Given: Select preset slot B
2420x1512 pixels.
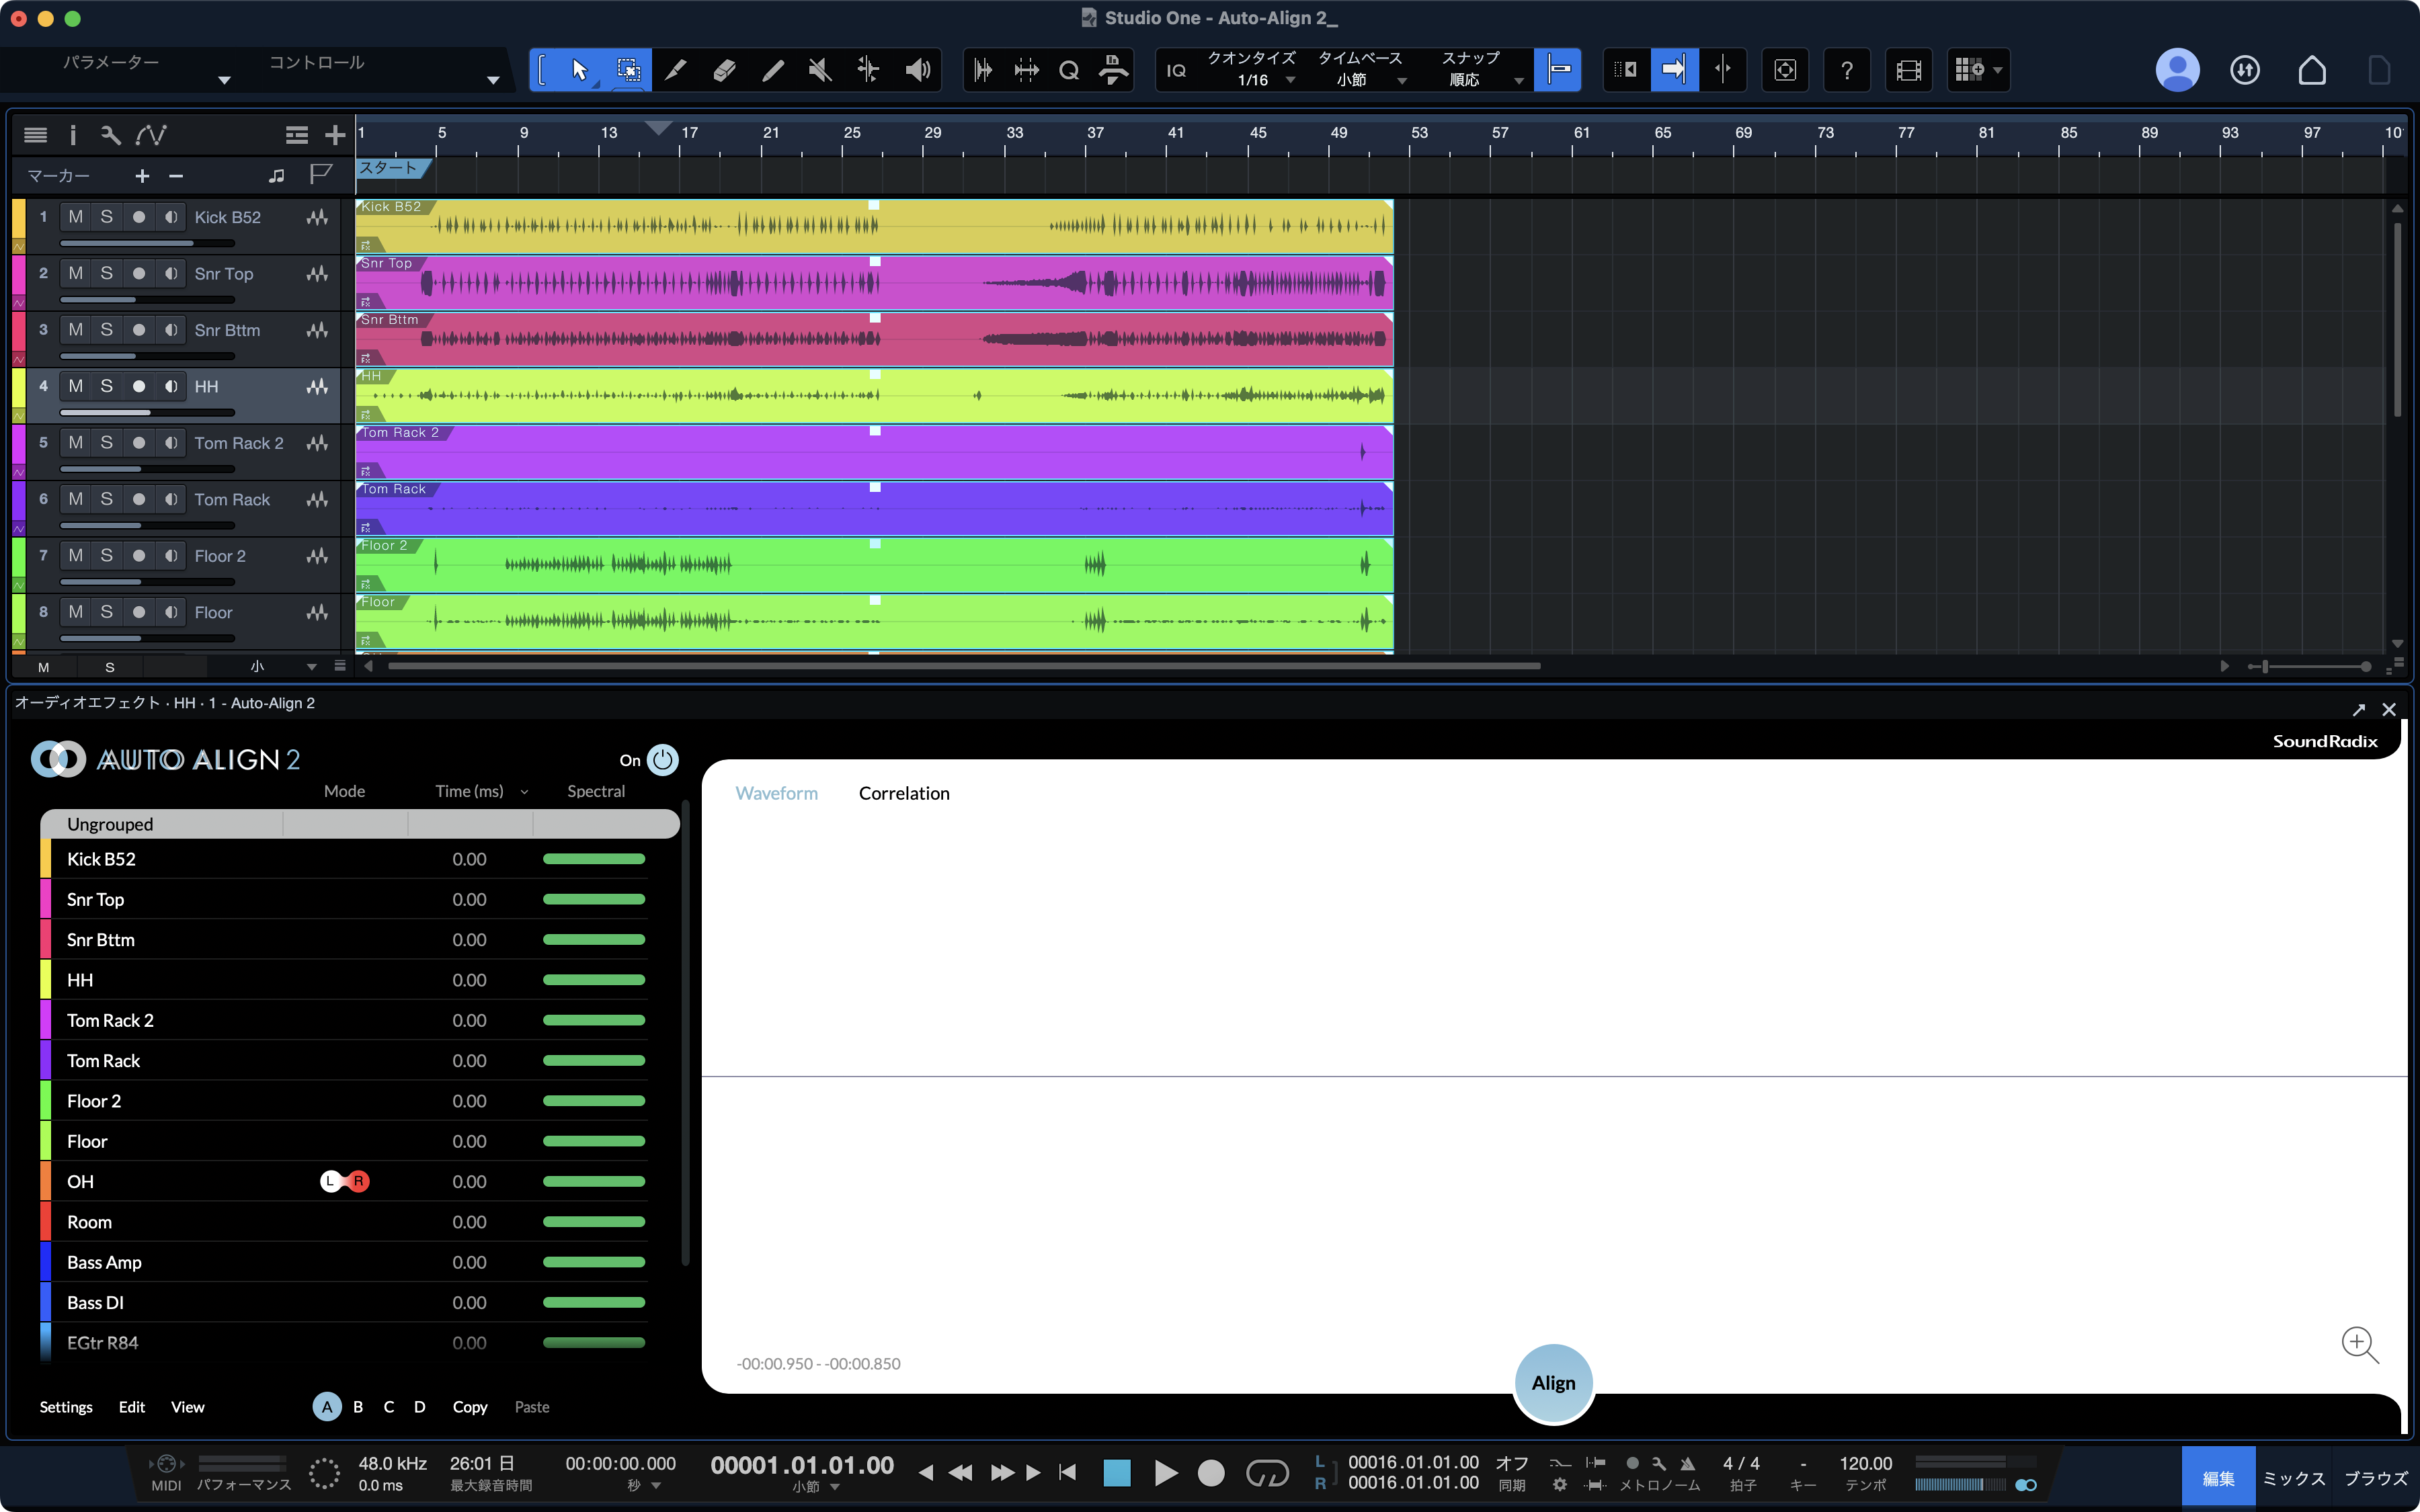Looking at the screenshot, I should pyautogui.click(x=358, y=1407).
